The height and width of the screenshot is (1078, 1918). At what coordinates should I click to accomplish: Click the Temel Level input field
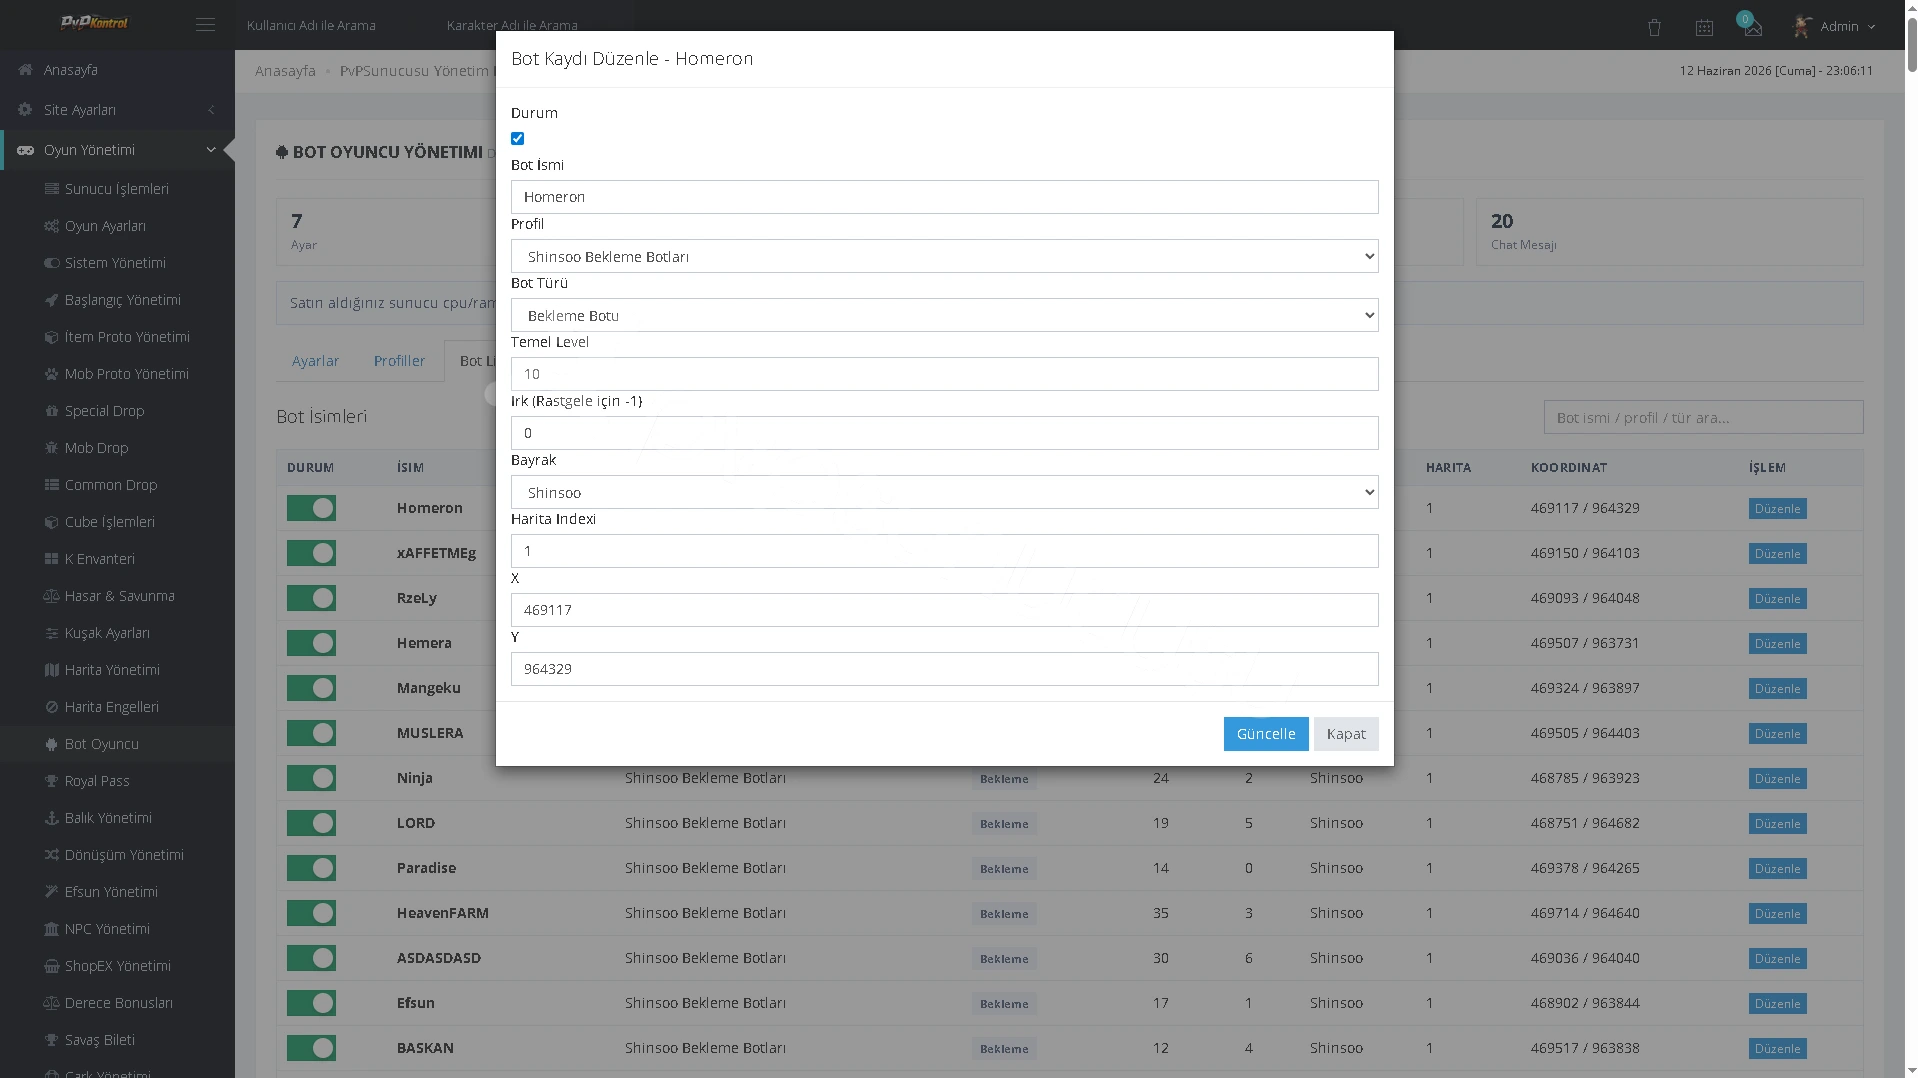pos(944,374)
